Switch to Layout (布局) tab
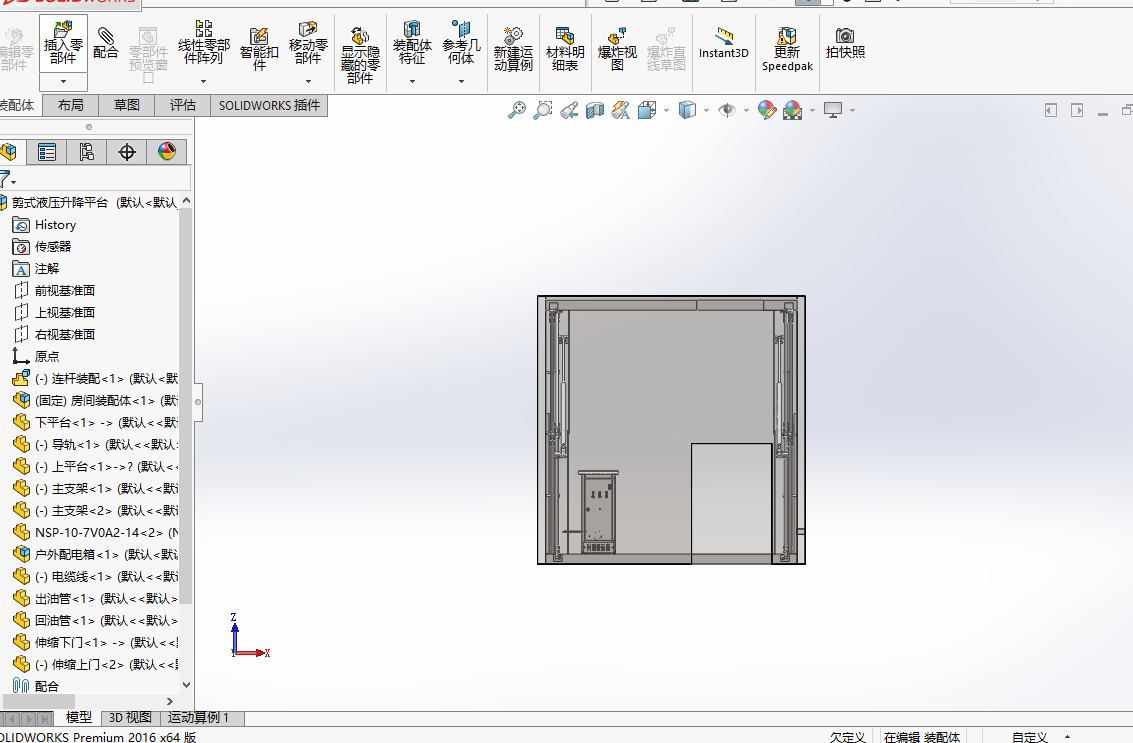This screenshot has width=1133, height=743. pyautogui.click(x=70, y=106)
